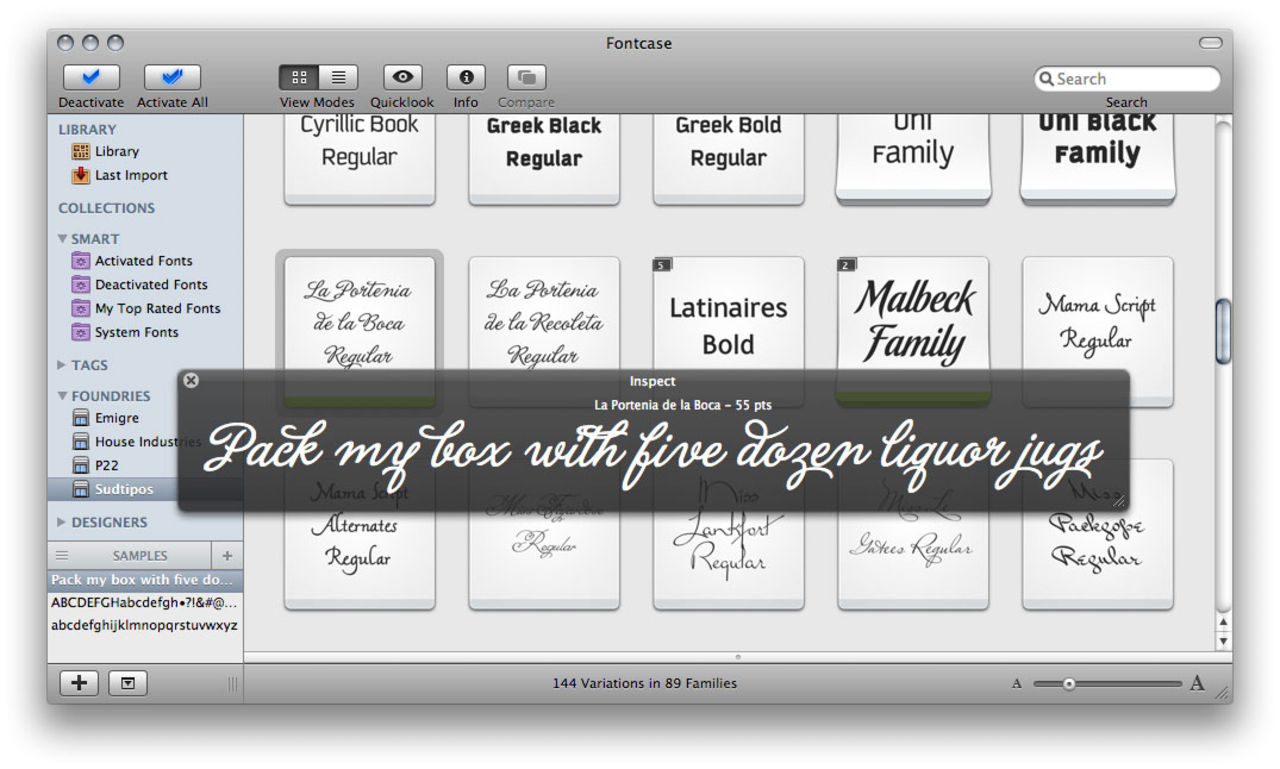Screen dimensions: 1280x769
Task: Open the Emigre foundry
Action: coord(117,418)
